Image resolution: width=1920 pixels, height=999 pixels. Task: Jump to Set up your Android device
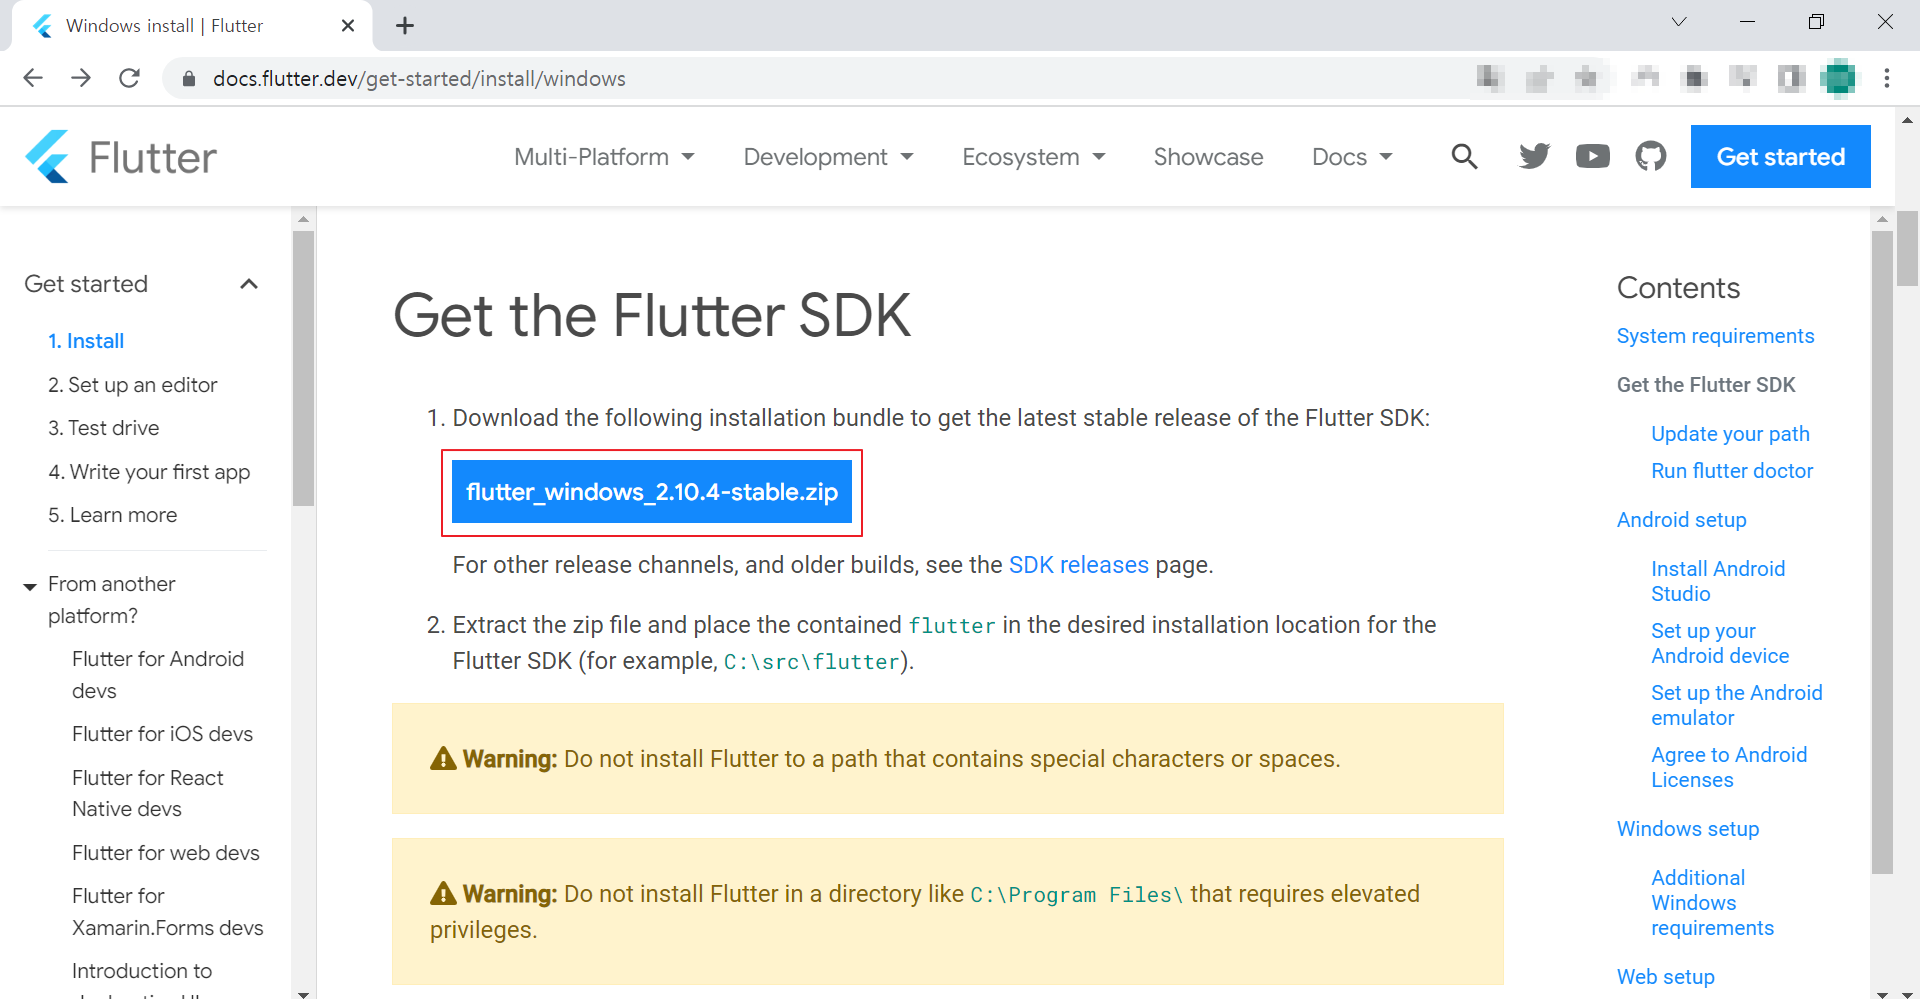[1720, 643]
